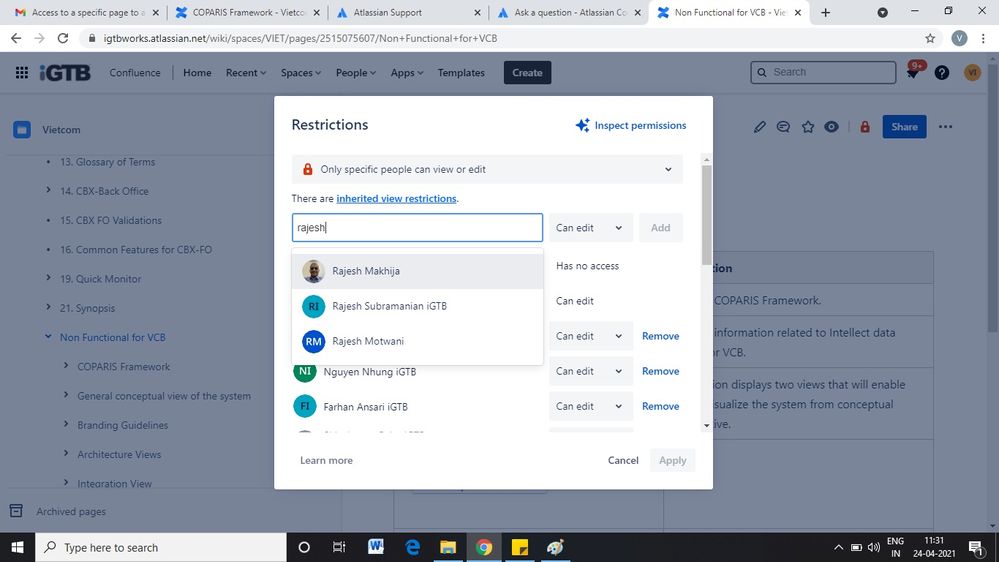Open the Confluence app switcher grid icon

click(22, 73)
